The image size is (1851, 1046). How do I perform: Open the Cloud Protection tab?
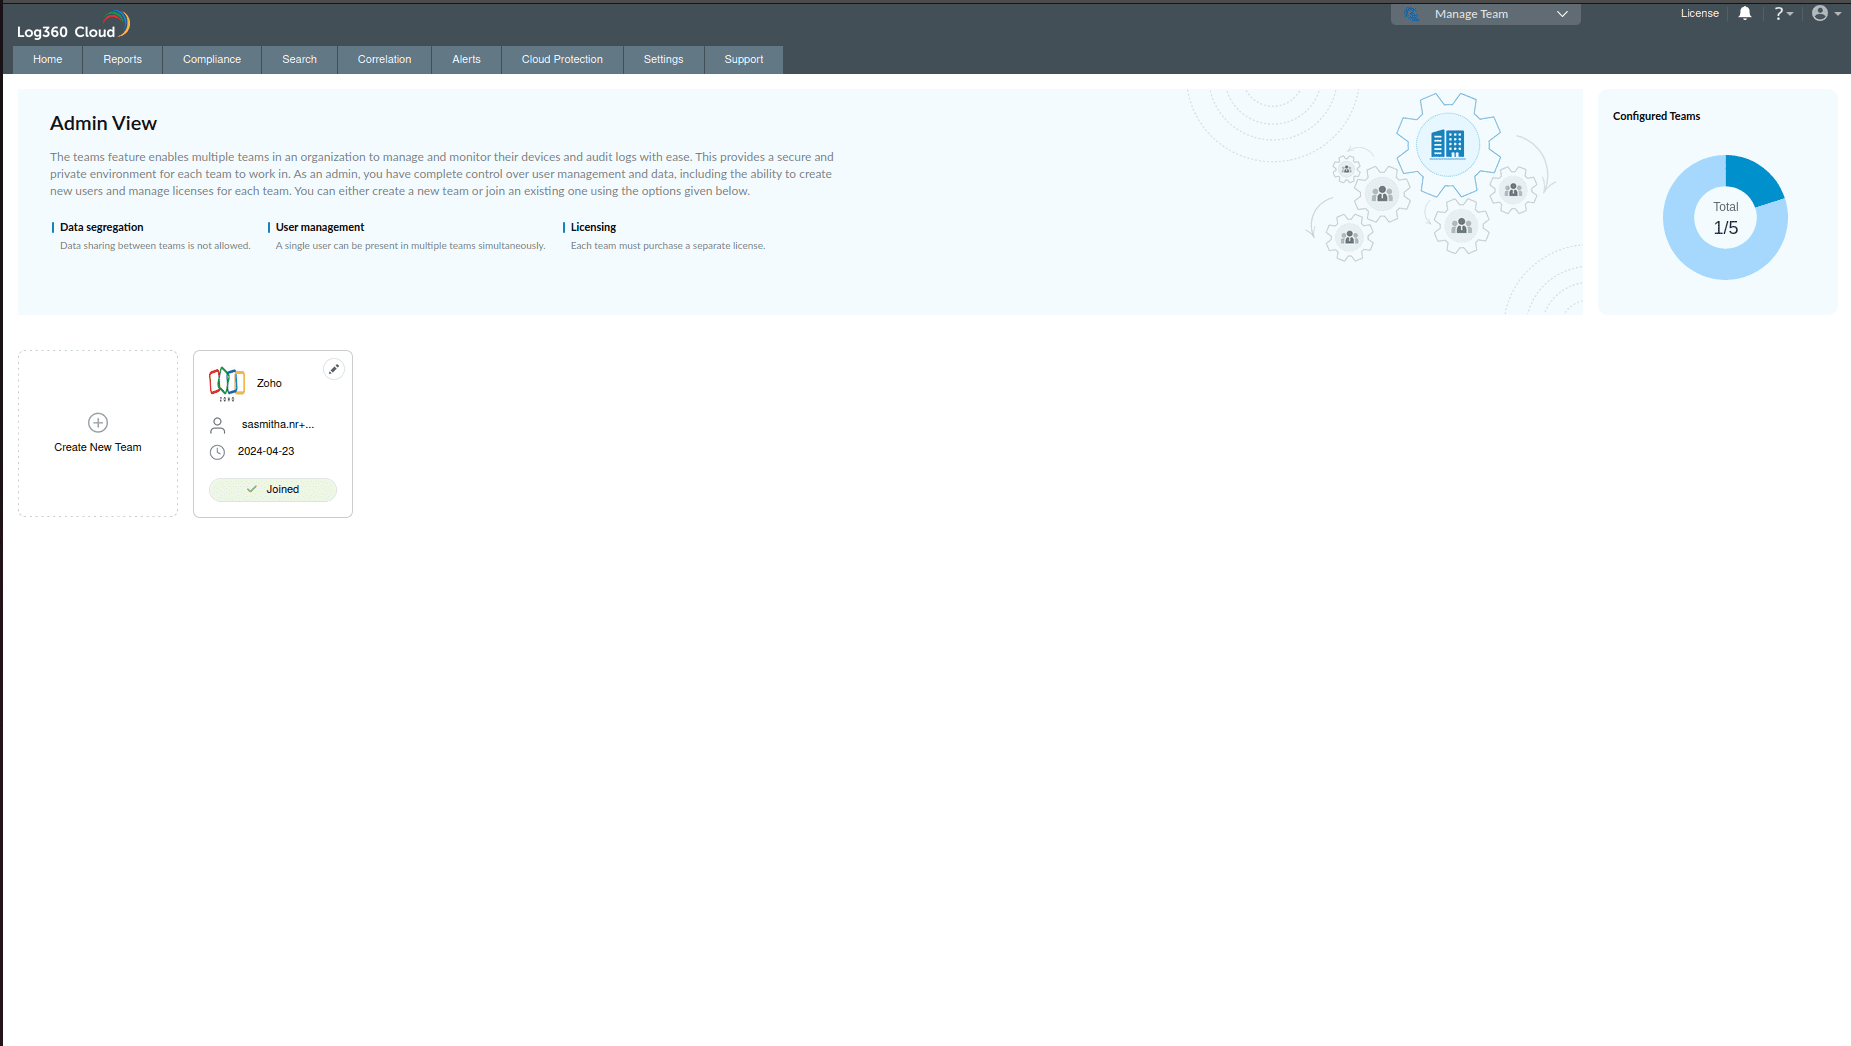[563, 60]
